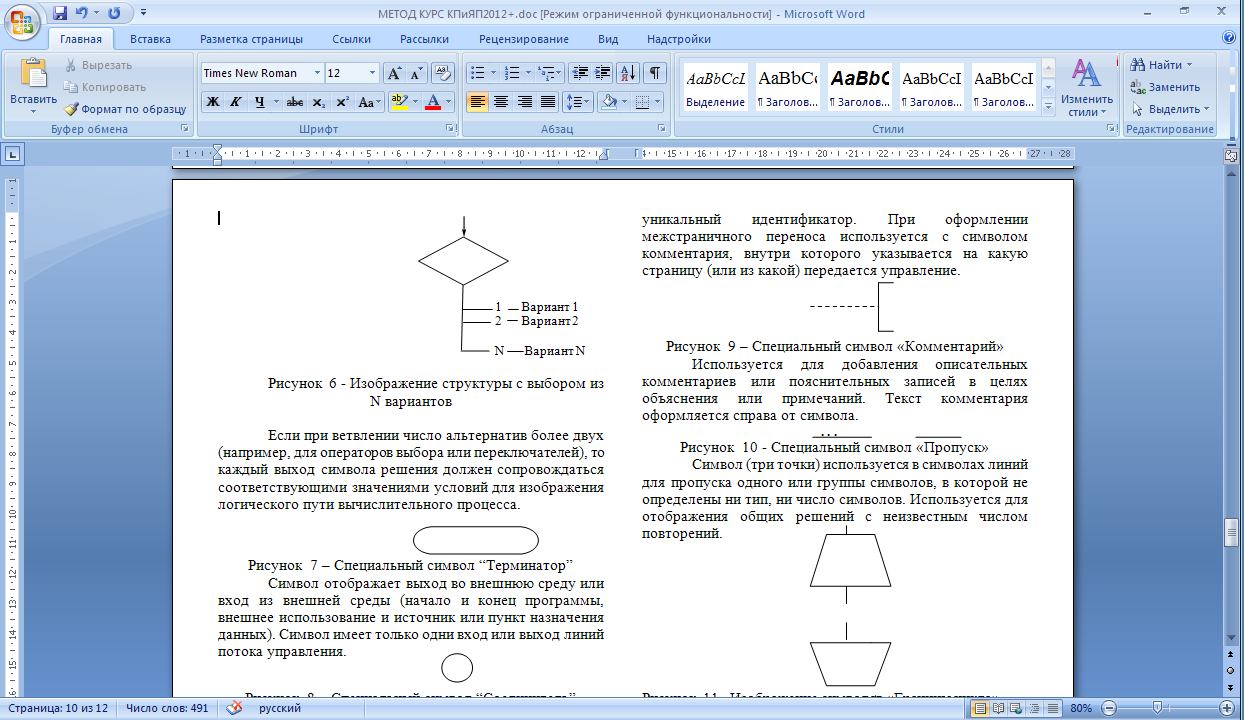
Task: Toggle show paragraph marks (¶)
Action: pyautogui.click(x=654, y=73)
